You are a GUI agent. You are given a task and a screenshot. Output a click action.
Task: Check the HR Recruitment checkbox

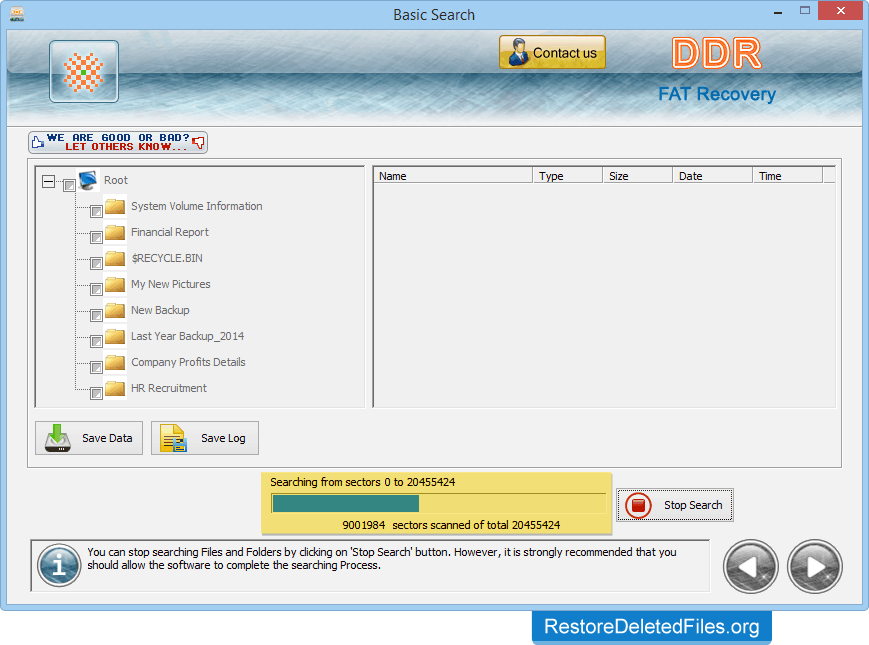click(96, 393)
